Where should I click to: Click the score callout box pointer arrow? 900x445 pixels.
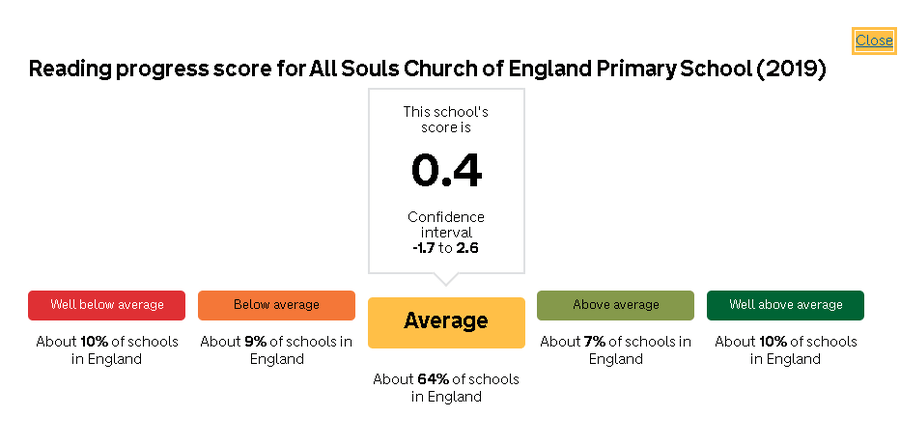(446, 279)
